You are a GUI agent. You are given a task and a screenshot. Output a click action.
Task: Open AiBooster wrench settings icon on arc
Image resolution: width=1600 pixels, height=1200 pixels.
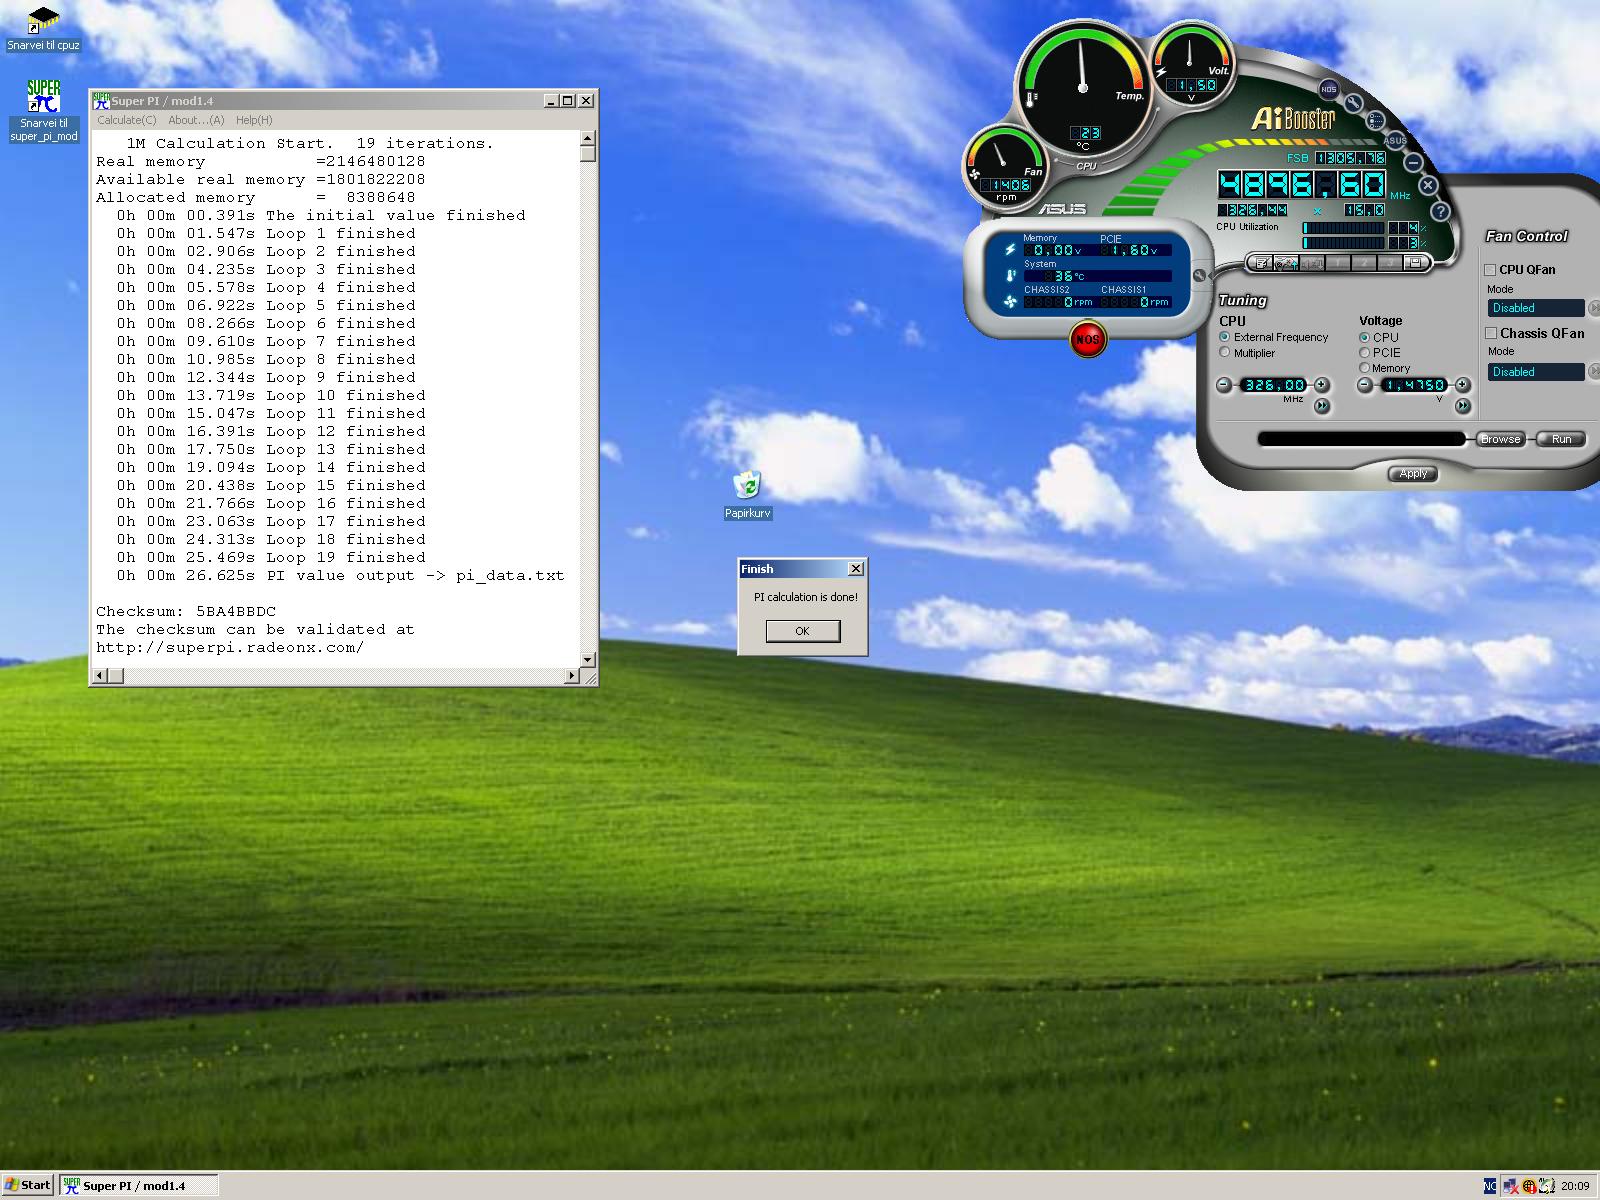(x=1353, y=103)
